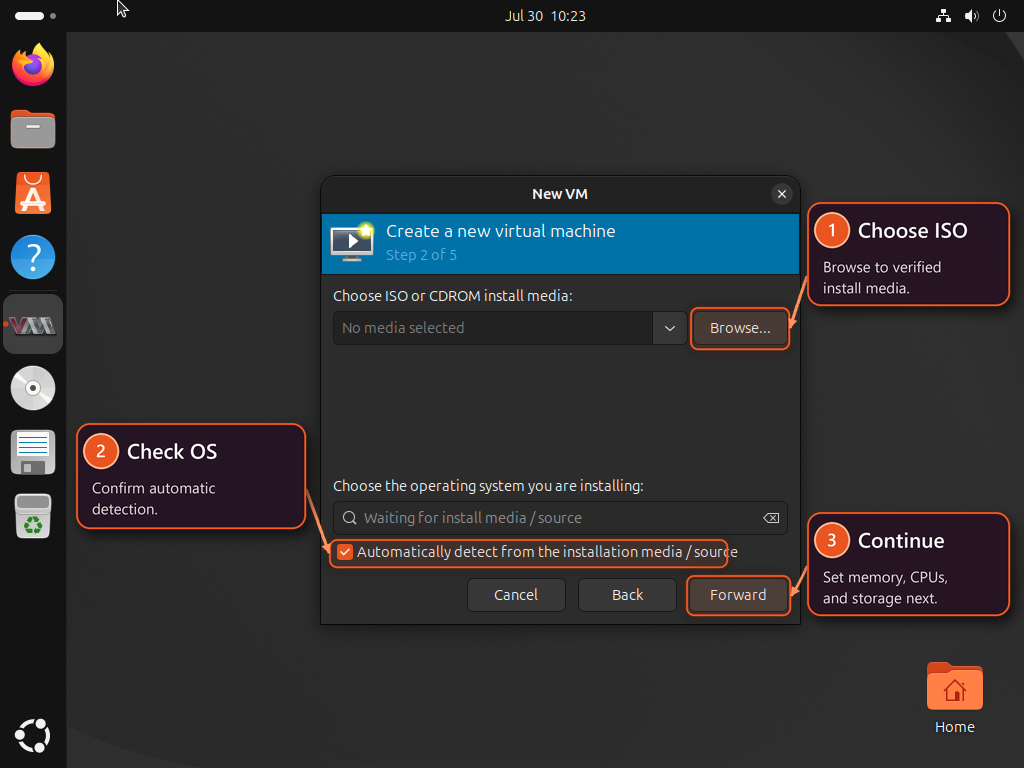
Task: Show applications with Ubuntu logo button
Action: pos(33,736)
